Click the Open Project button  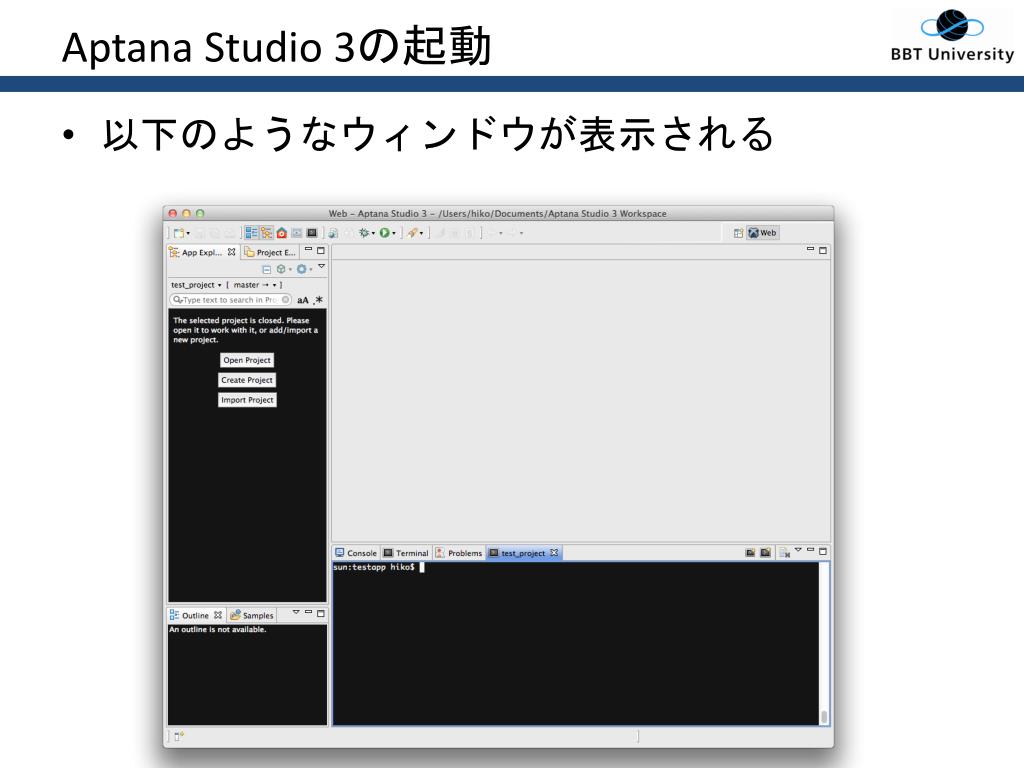tap(247, 360)
